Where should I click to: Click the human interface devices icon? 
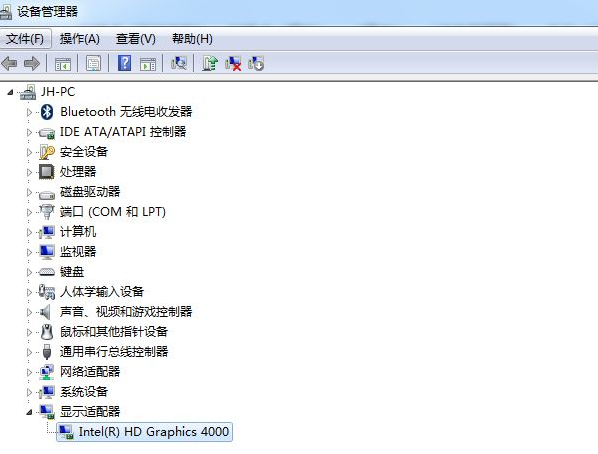tap(47, 292)
